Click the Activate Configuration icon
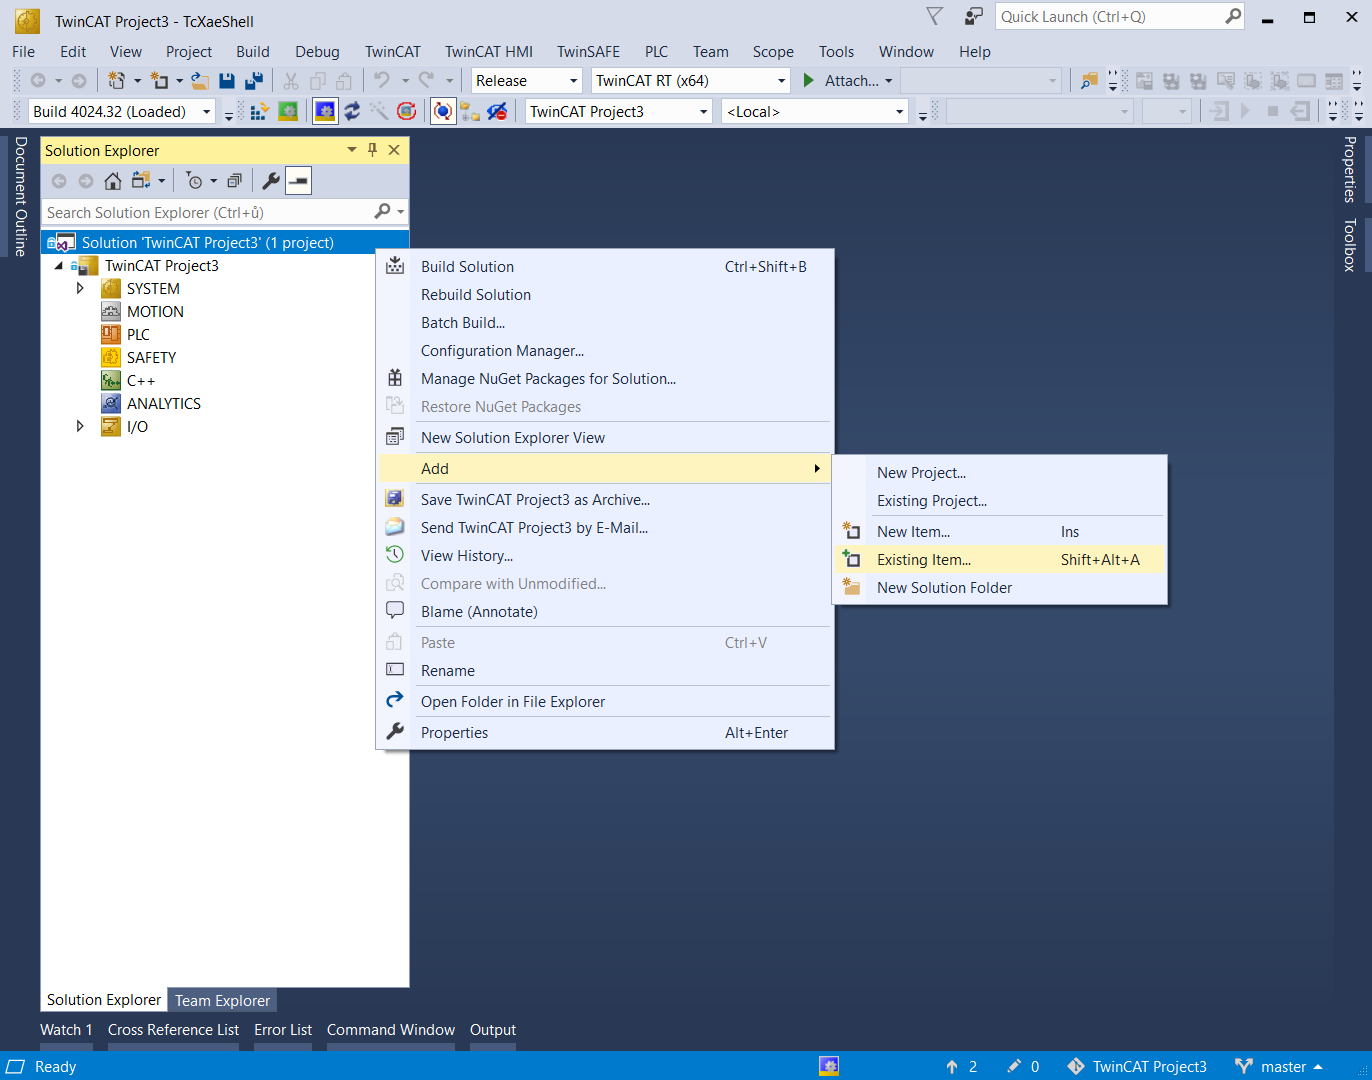Viewport: 1372px width, 1080px height. [x=259, y=112]
